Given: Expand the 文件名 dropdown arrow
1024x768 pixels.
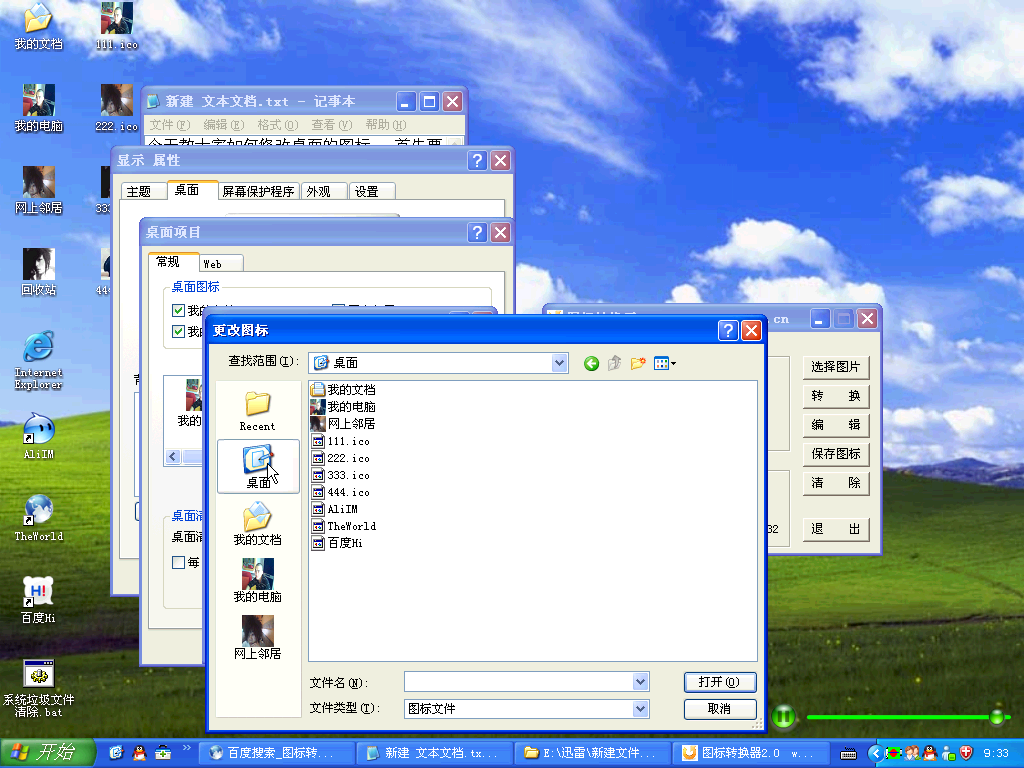Looking at the screenshot, I should (x=641, y=682).
